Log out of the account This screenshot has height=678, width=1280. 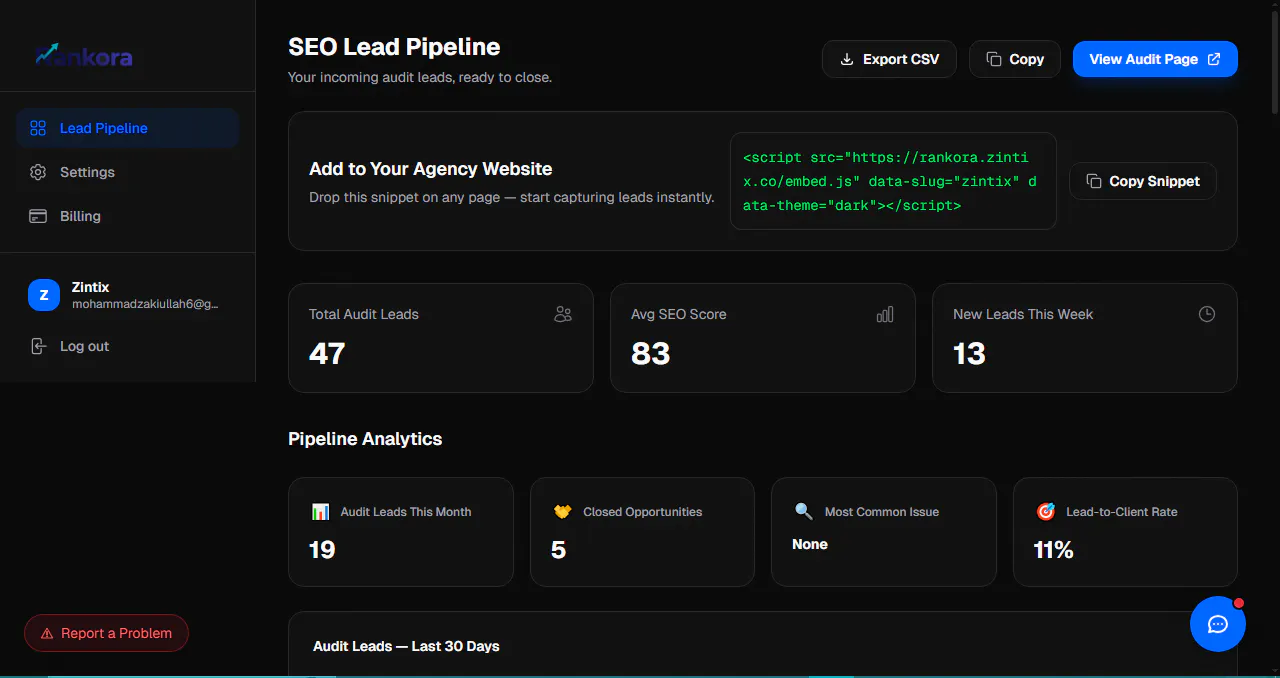tap(127, 346)
